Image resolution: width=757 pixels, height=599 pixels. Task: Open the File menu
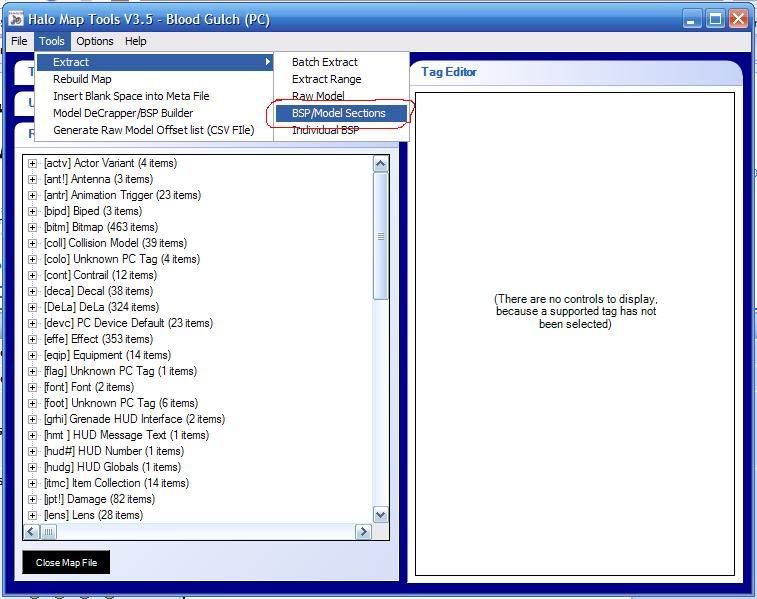19,42
